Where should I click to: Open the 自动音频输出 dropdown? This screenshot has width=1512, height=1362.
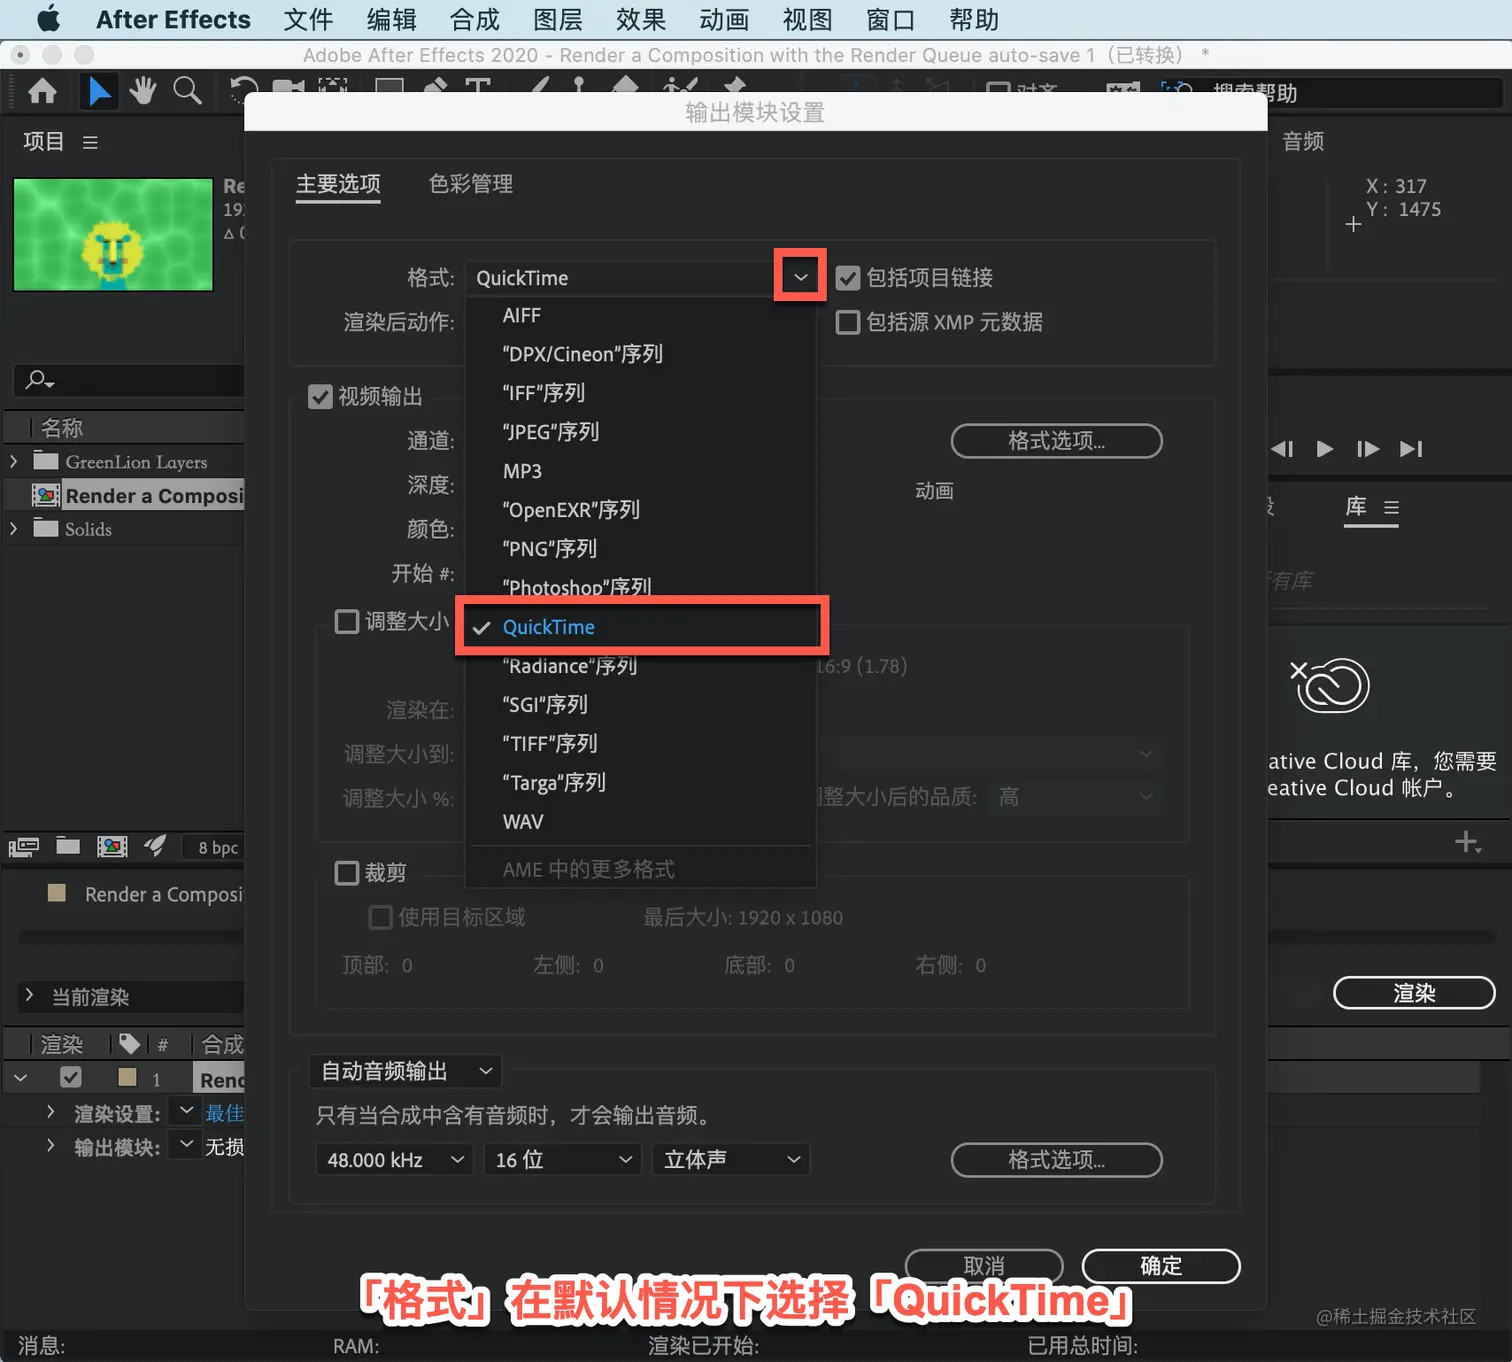(x=405, y=1071)
